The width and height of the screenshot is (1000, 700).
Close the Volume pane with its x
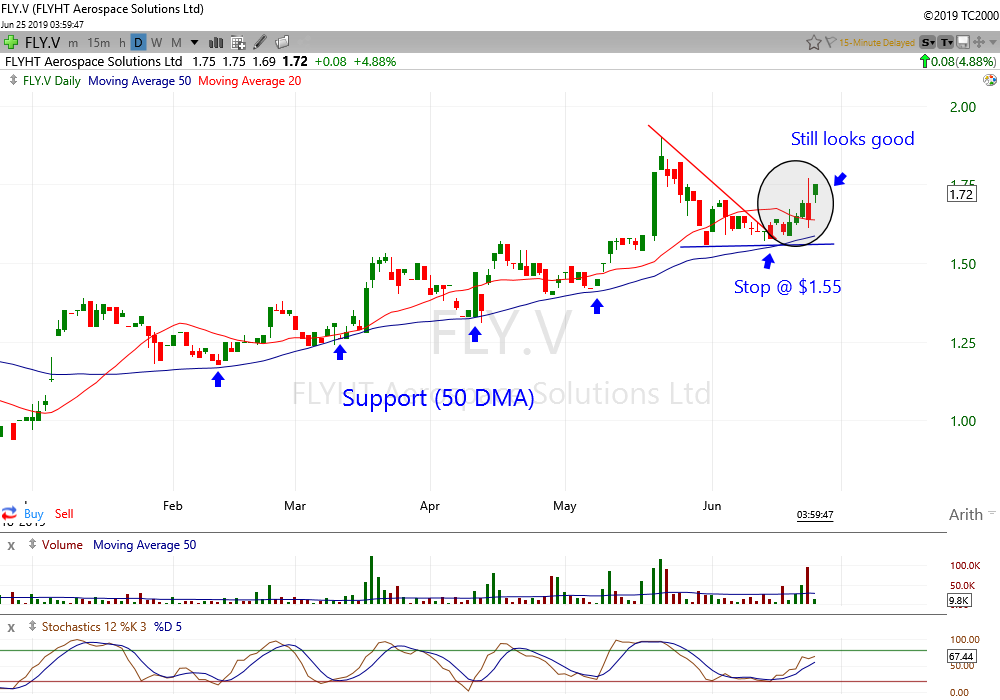tap(11, 546)
